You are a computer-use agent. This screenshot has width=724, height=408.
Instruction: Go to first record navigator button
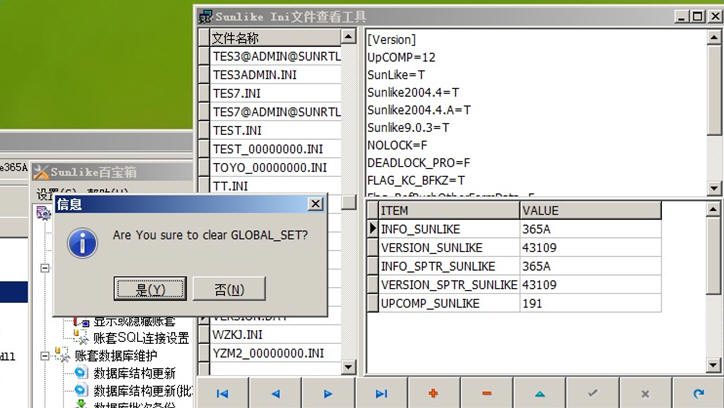(223, 393)
